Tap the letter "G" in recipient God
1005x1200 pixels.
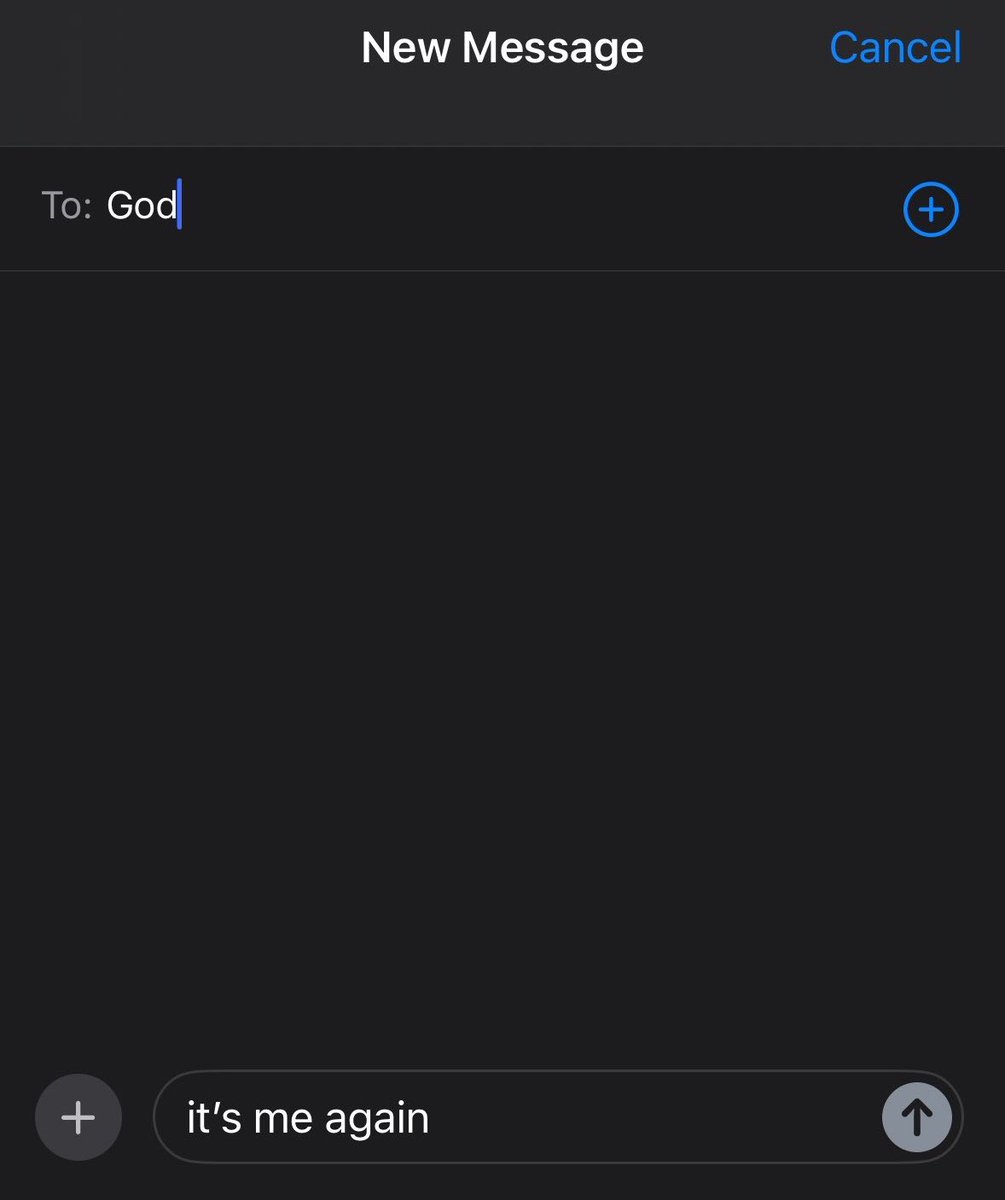click(x=120, y=205)
